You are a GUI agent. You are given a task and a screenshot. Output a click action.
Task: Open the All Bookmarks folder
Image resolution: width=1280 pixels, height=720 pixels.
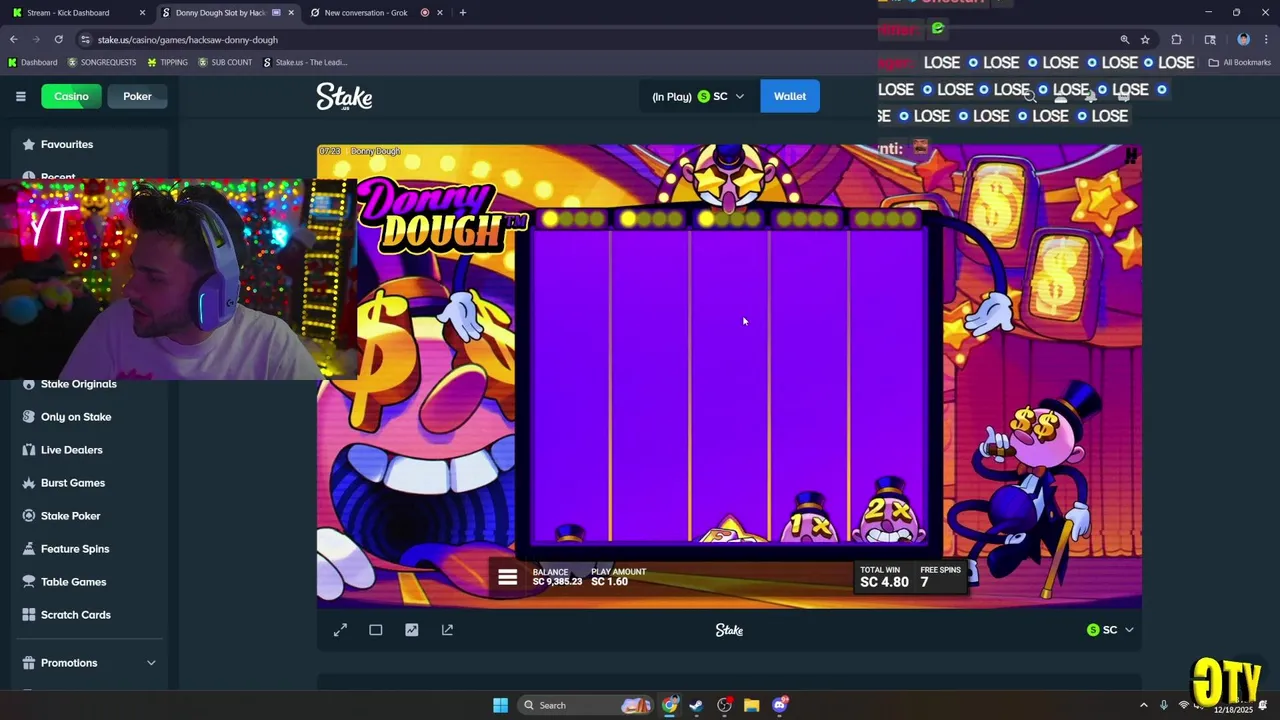pos(1240,62)
